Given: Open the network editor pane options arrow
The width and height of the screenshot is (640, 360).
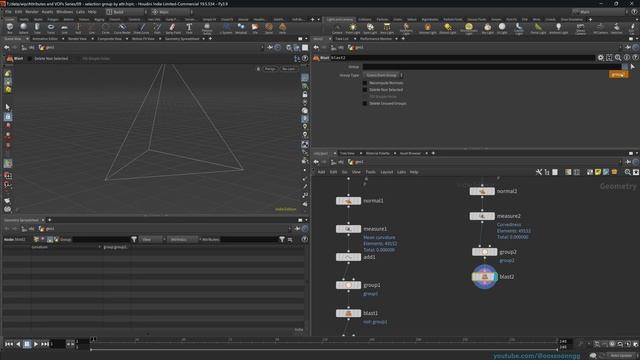Looking at the screenshot, I should 637,153.
